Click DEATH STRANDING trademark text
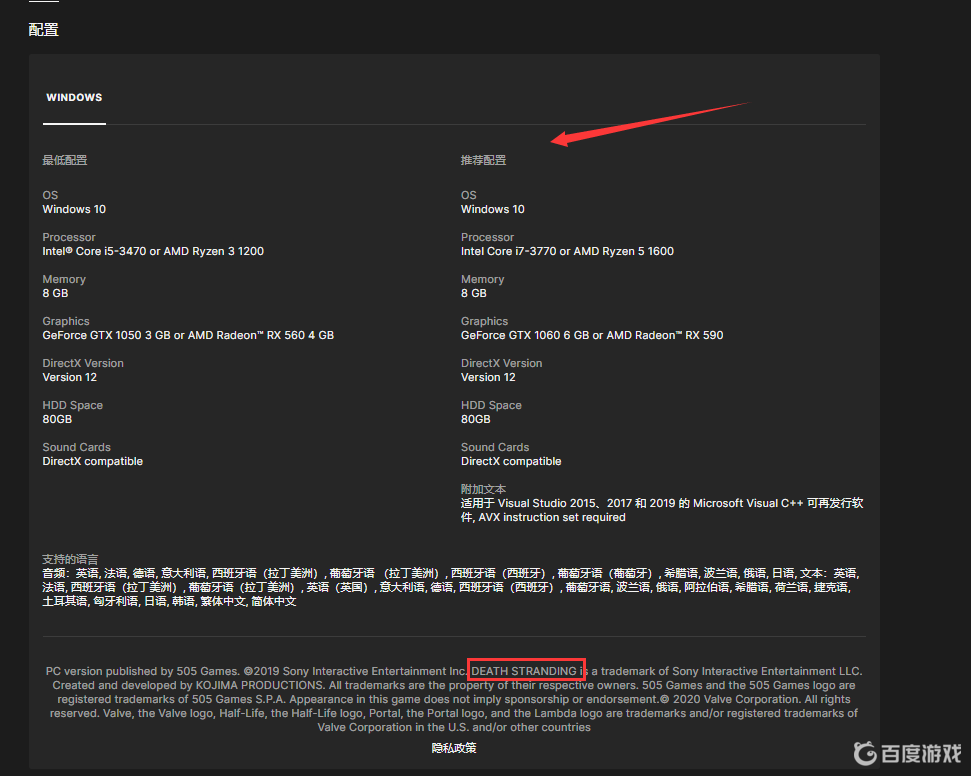 click(524, 671)
